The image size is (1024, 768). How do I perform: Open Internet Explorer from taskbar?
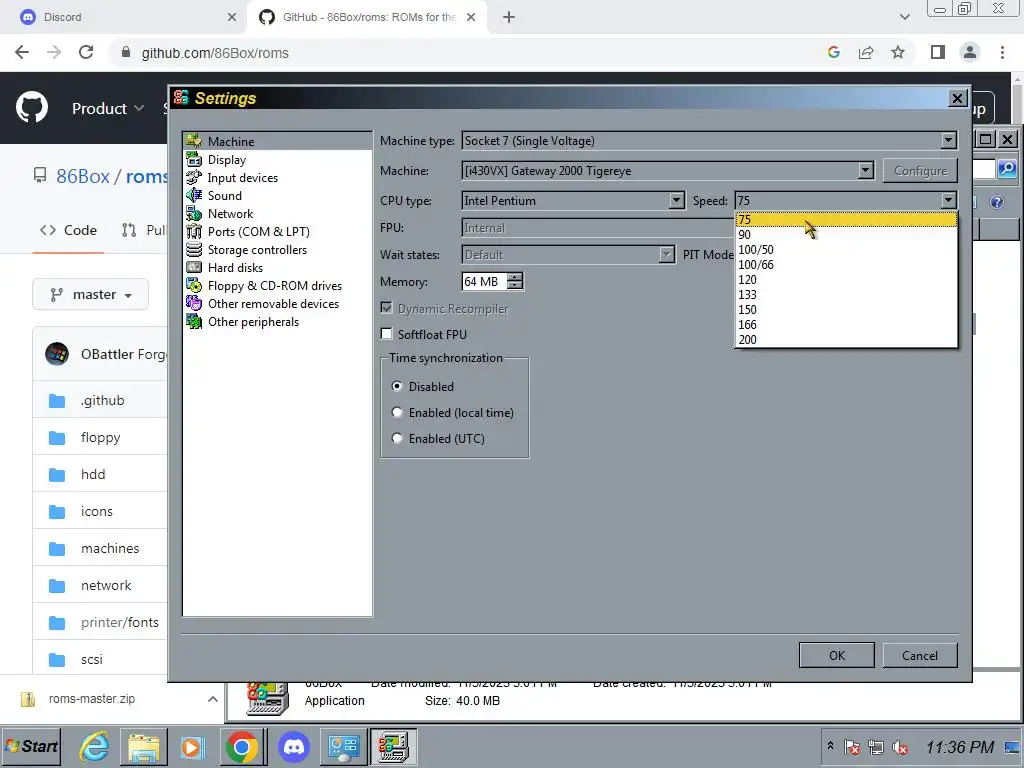click(95, 746)
